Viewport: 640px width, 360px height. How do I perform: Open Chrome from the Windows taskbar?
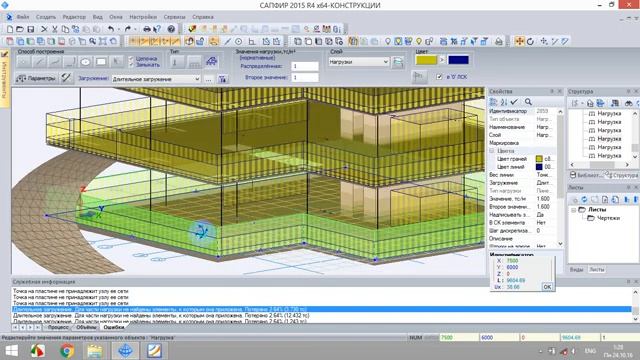tap(67, 351)
